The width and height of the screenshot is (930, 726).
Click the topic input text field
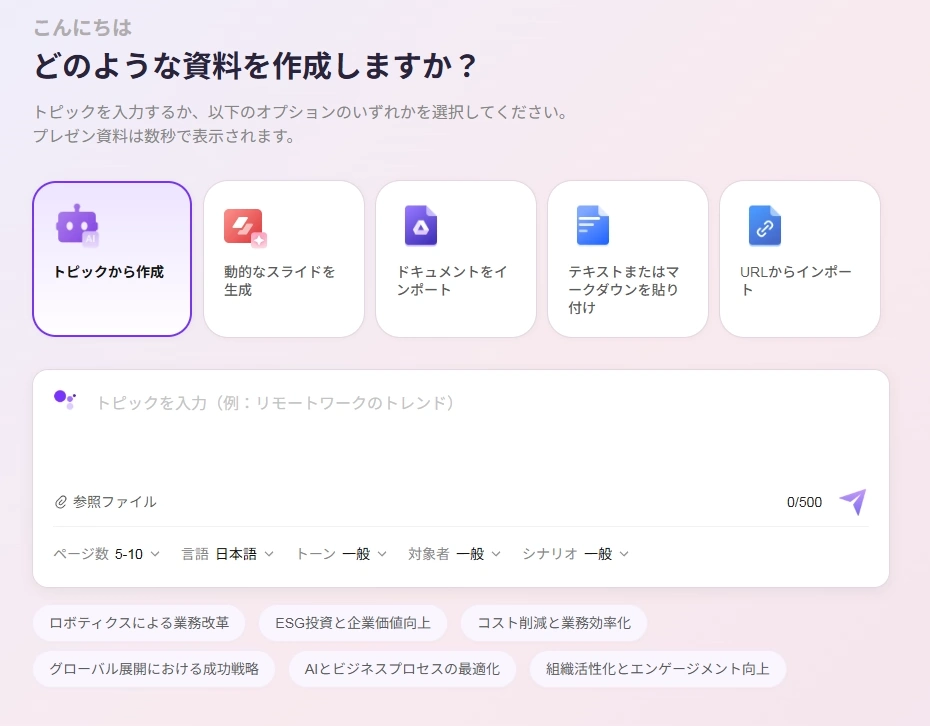[460, 430]
